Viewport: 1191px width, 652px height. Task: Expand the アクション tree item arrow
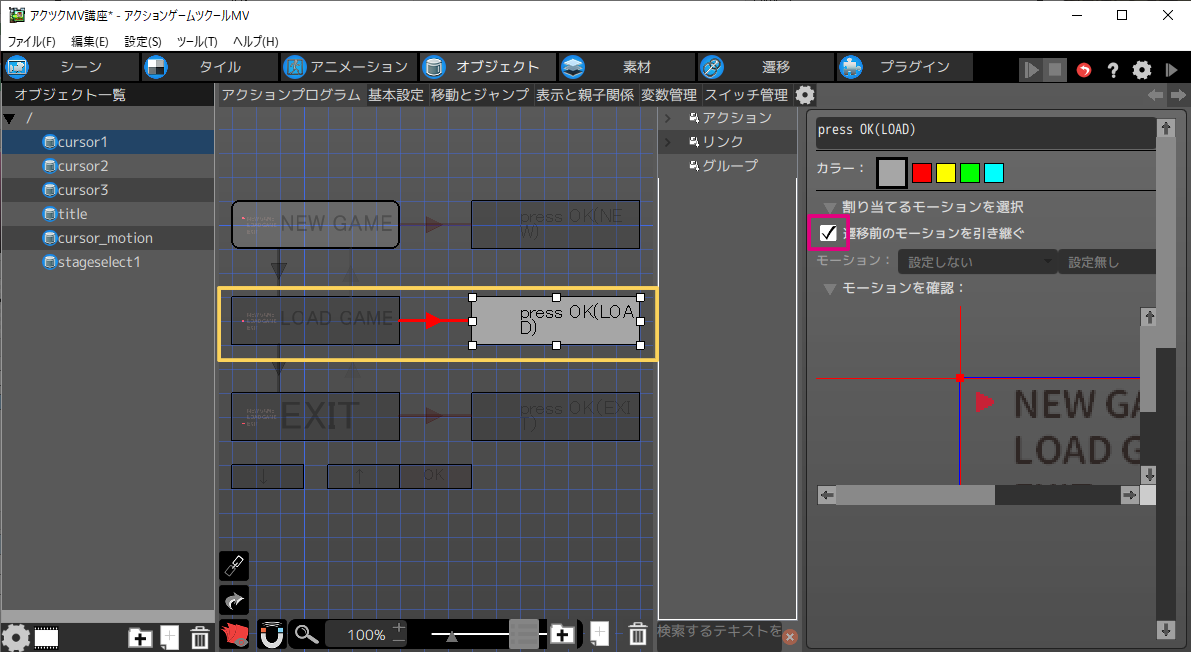[x=669, y=118]
